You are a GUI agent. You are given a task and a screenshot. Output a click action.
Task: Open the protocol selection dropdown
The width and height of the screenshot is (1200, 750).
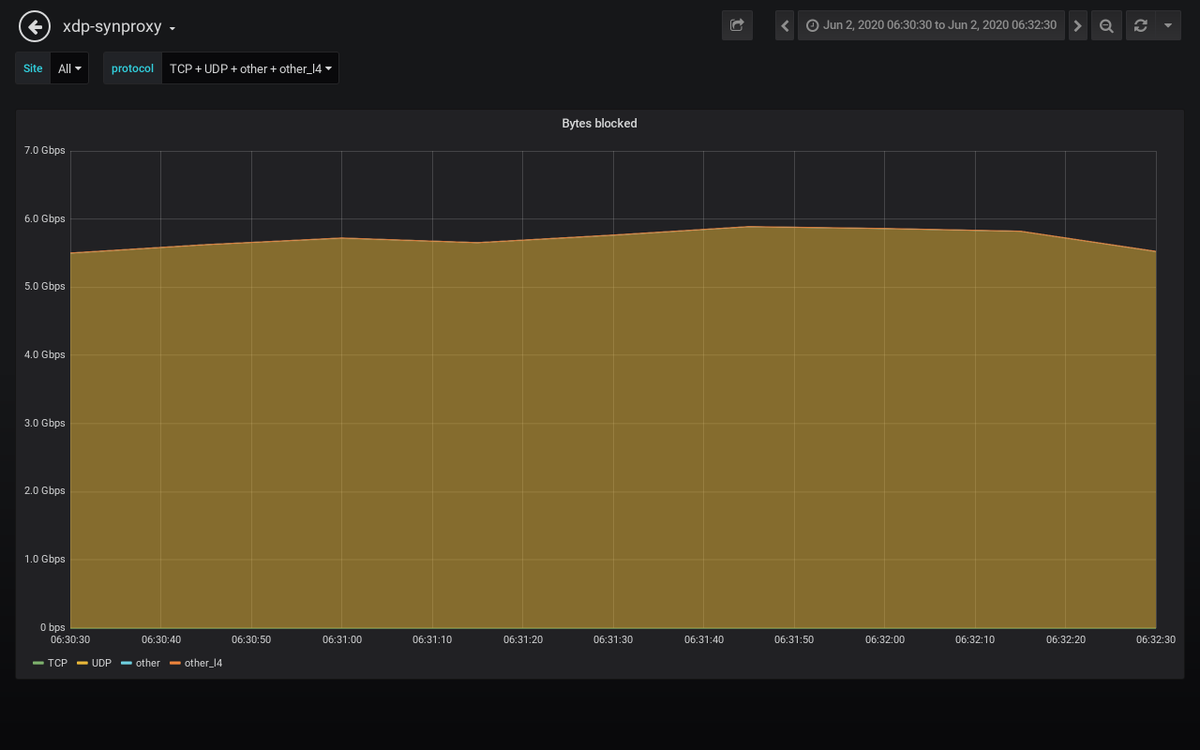pos(250,68)
